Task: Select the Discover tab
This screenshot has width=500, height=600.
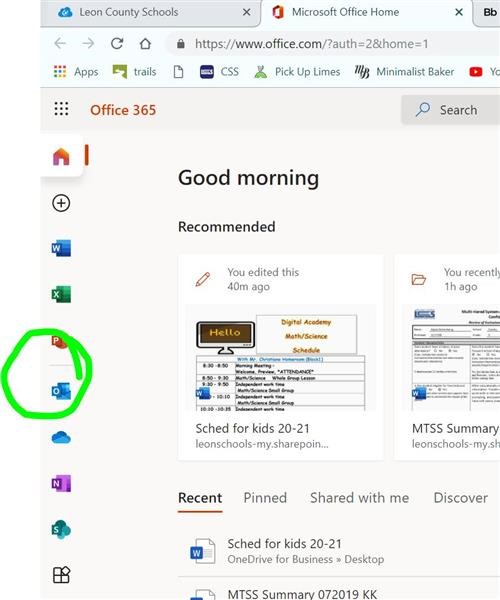Action: click(x=461, y=497)
